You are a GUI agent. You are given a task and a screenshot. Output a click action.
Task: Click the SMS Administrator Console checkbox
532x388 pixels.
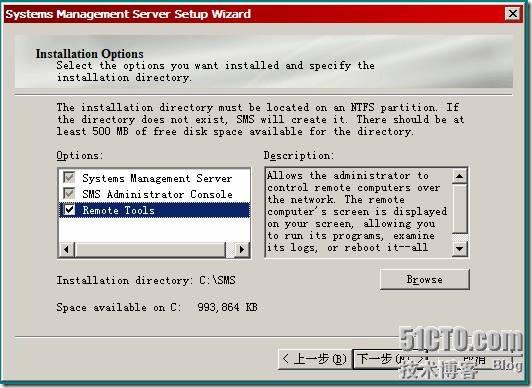point(69,193)
